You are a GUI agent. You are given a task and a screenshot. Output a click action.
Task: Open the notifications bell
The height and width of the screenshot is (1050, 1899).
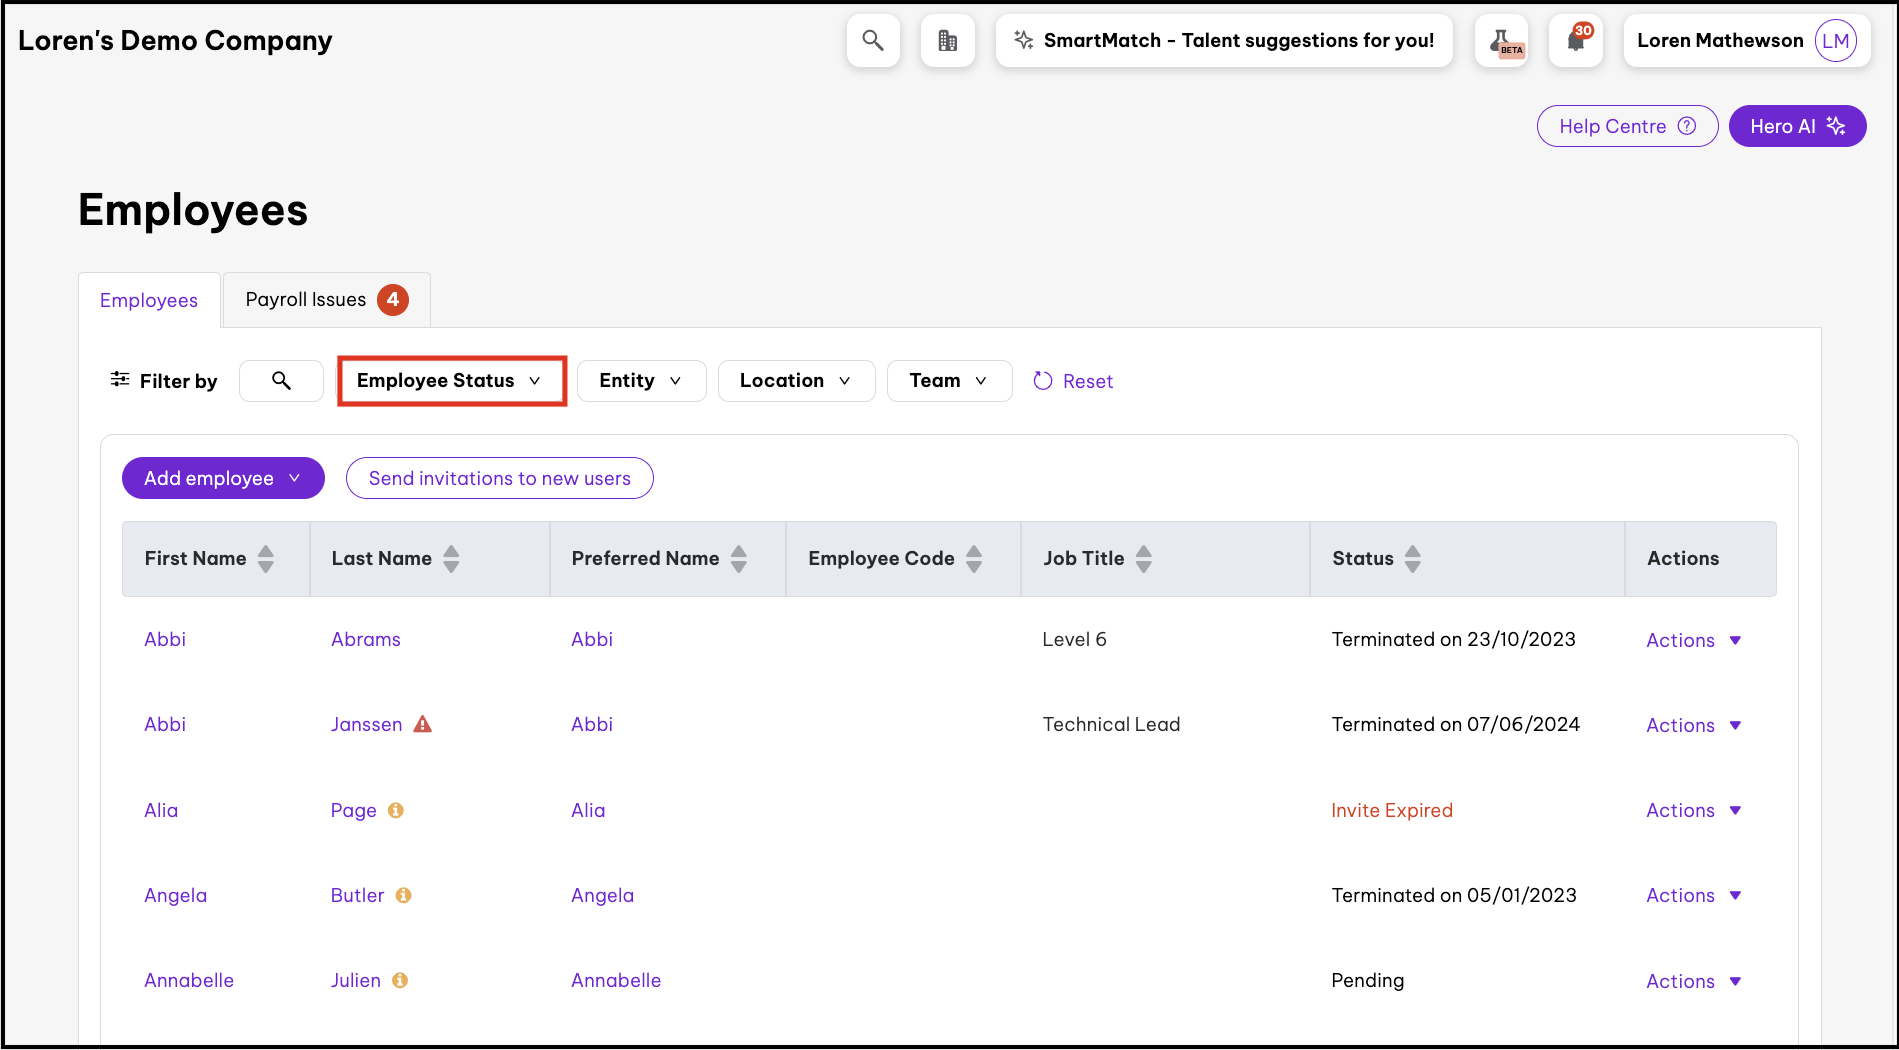(x=1576, y=41)
